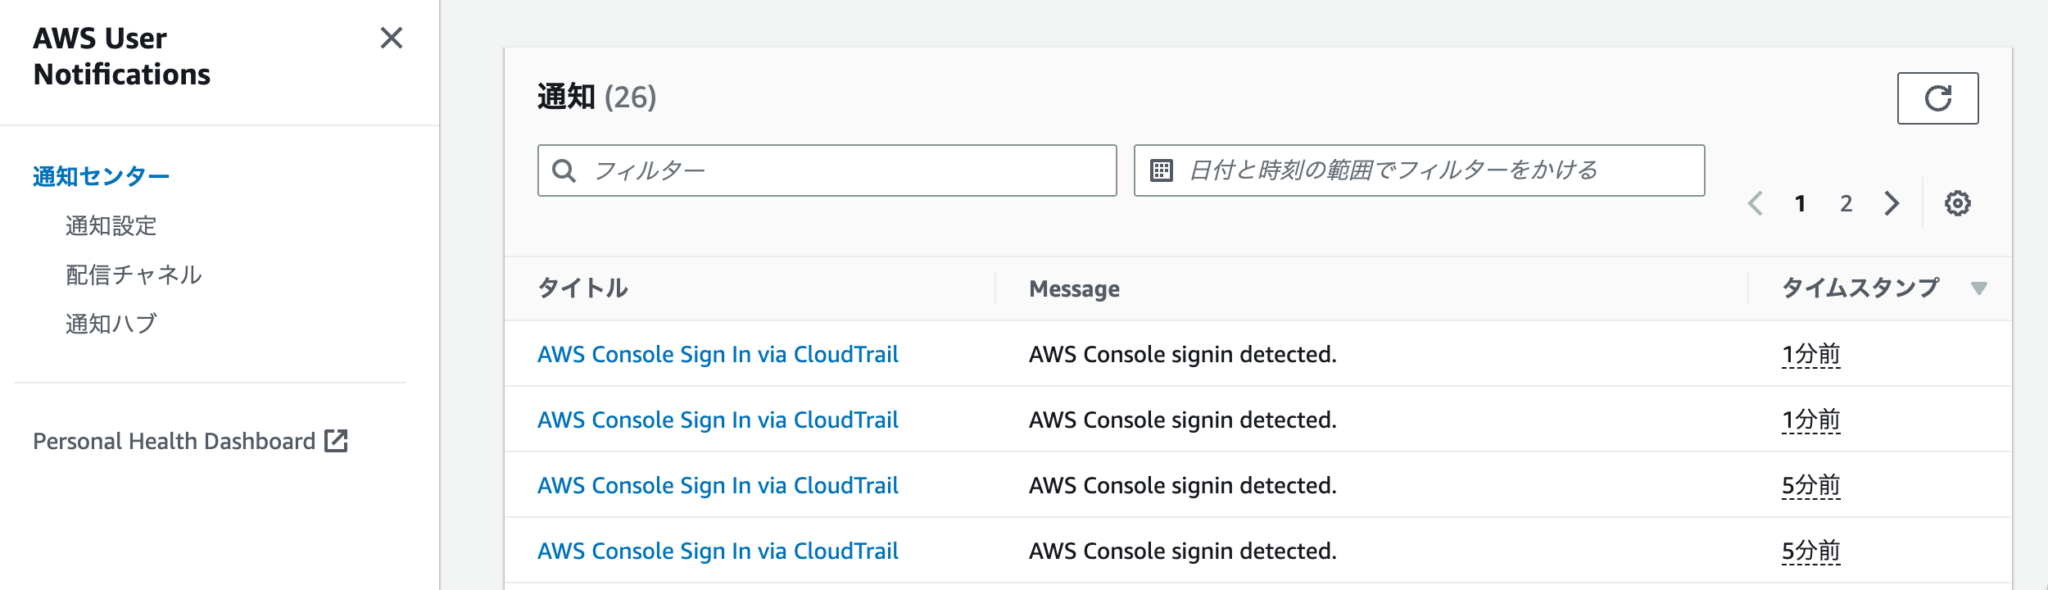The image size is (2048, 590).
Task: Click the previous page arrow
Action: pyautogui.click(x=1755, y=203)
